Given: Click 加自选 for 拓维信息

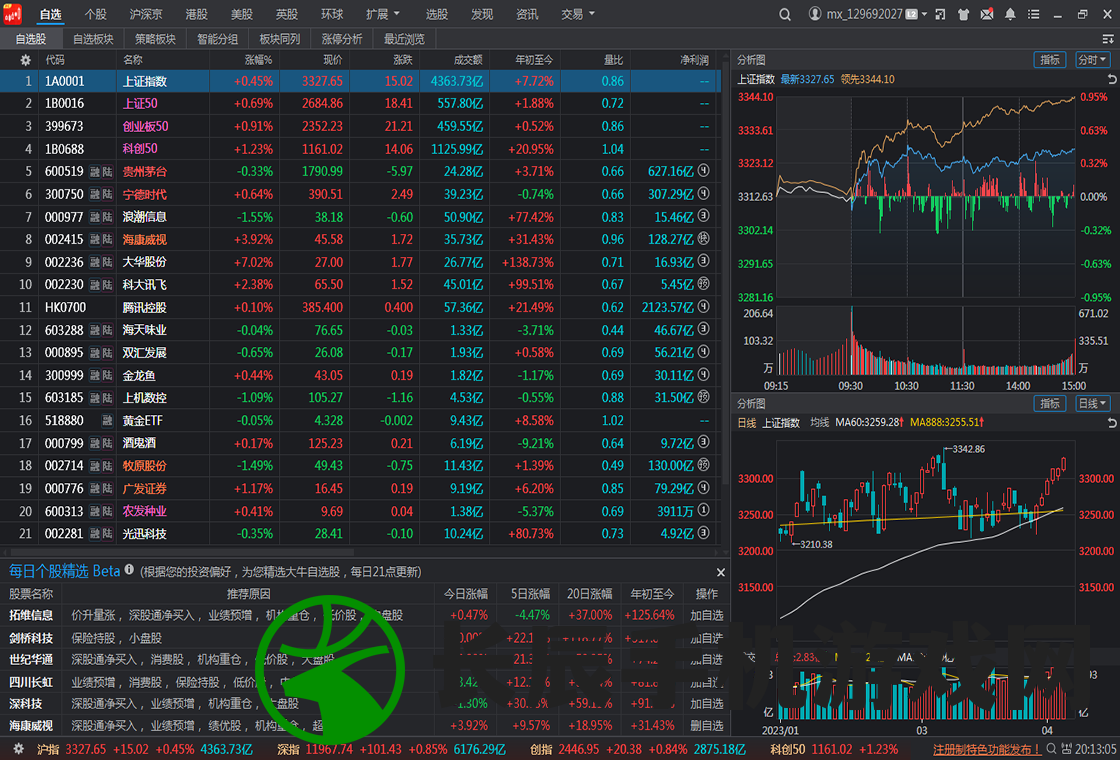Looking at the screenshot, I should pos(707,615).
